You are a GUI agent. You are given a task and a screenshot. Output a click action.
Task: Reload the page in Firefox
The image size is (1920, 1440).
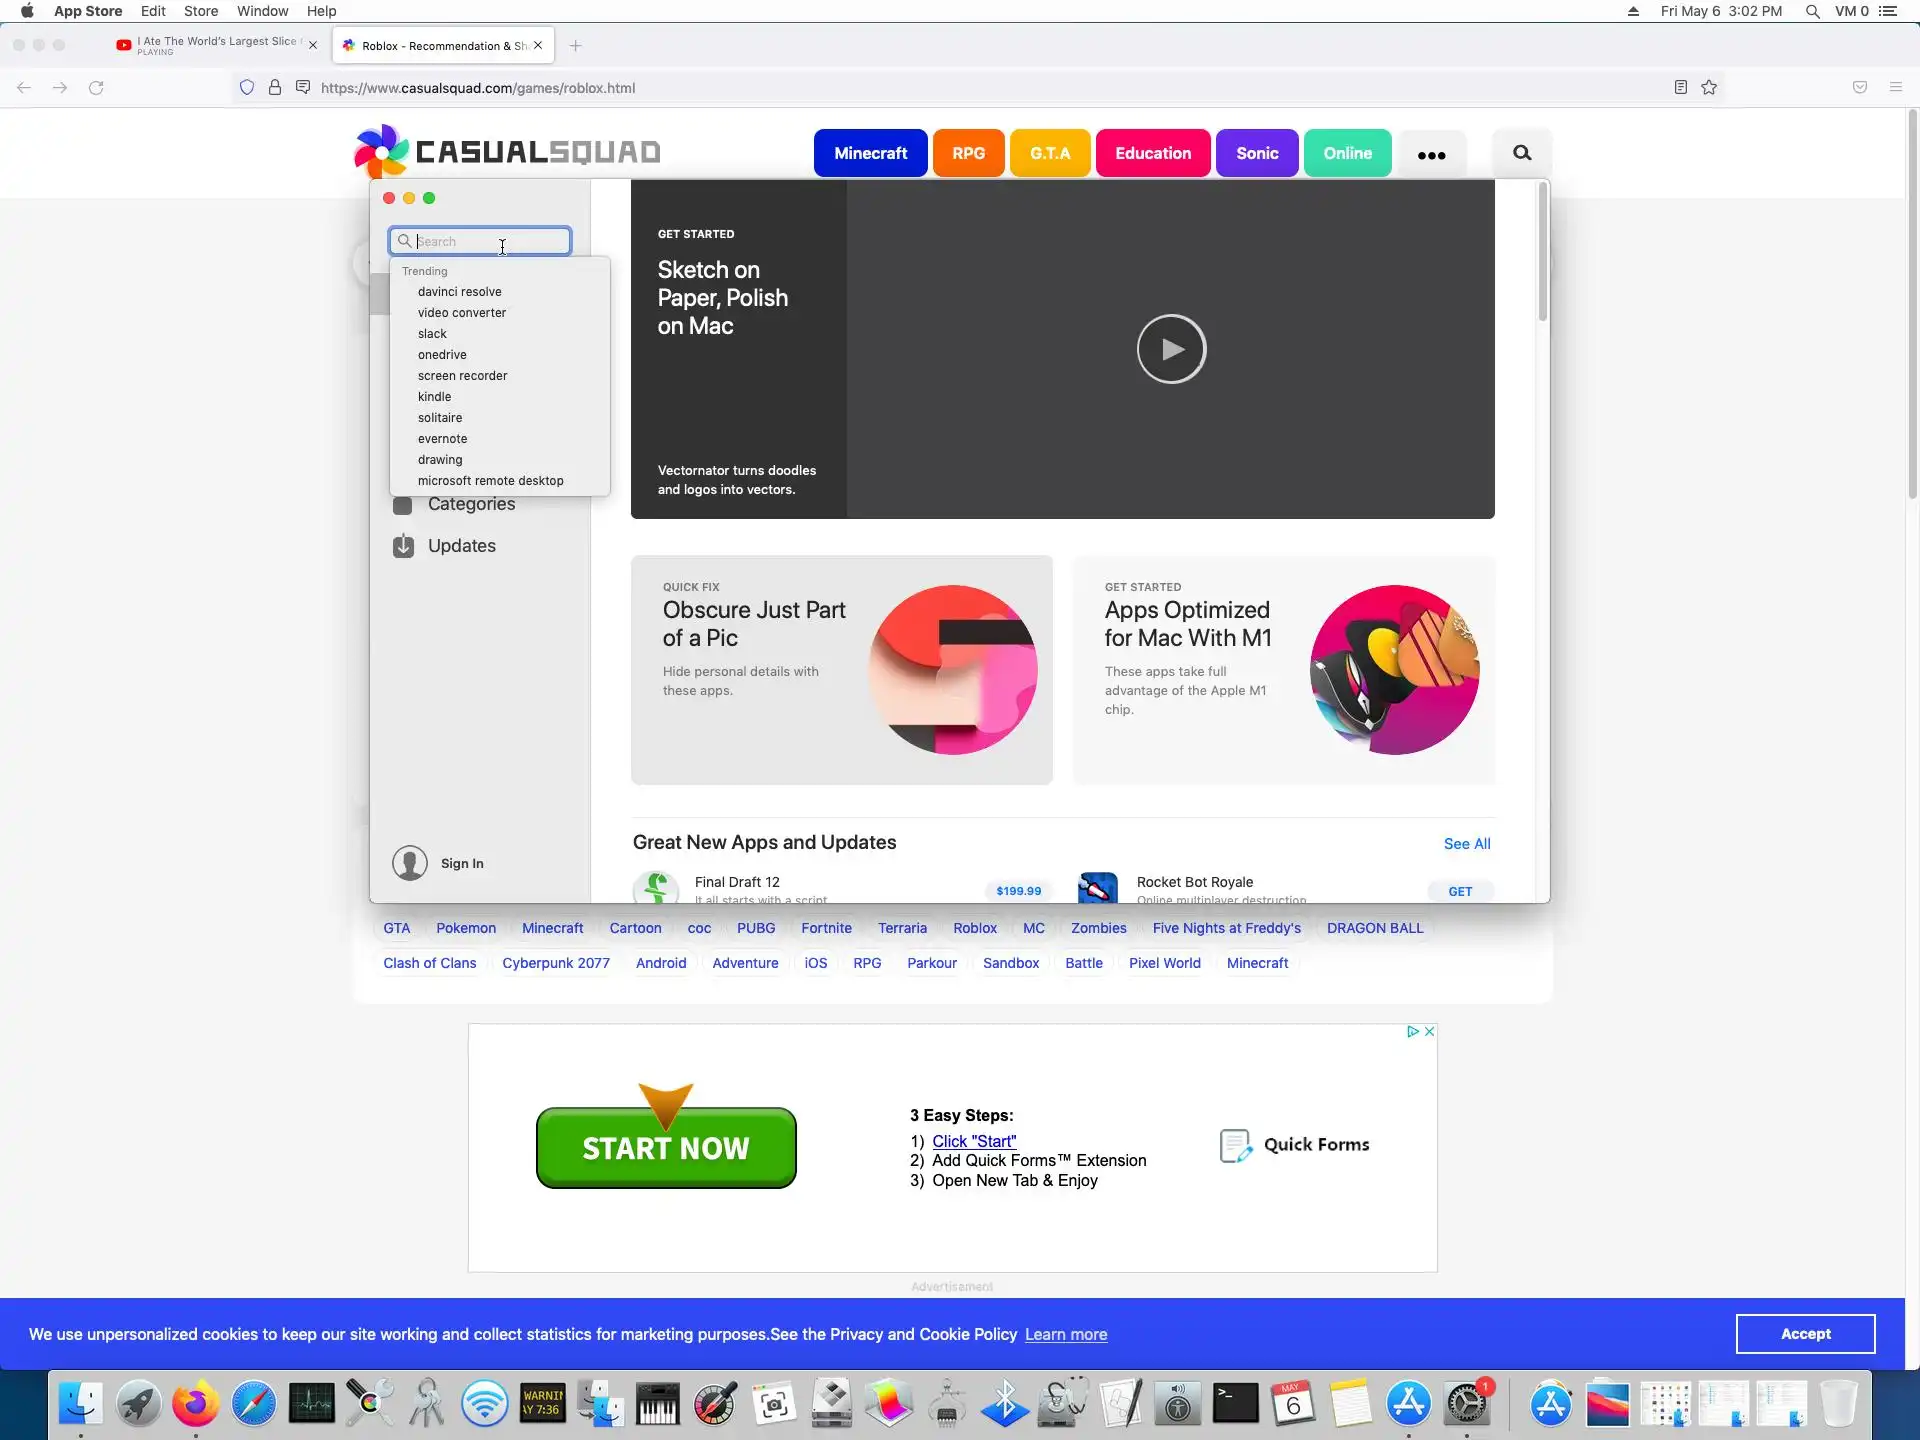pos(96,88)
